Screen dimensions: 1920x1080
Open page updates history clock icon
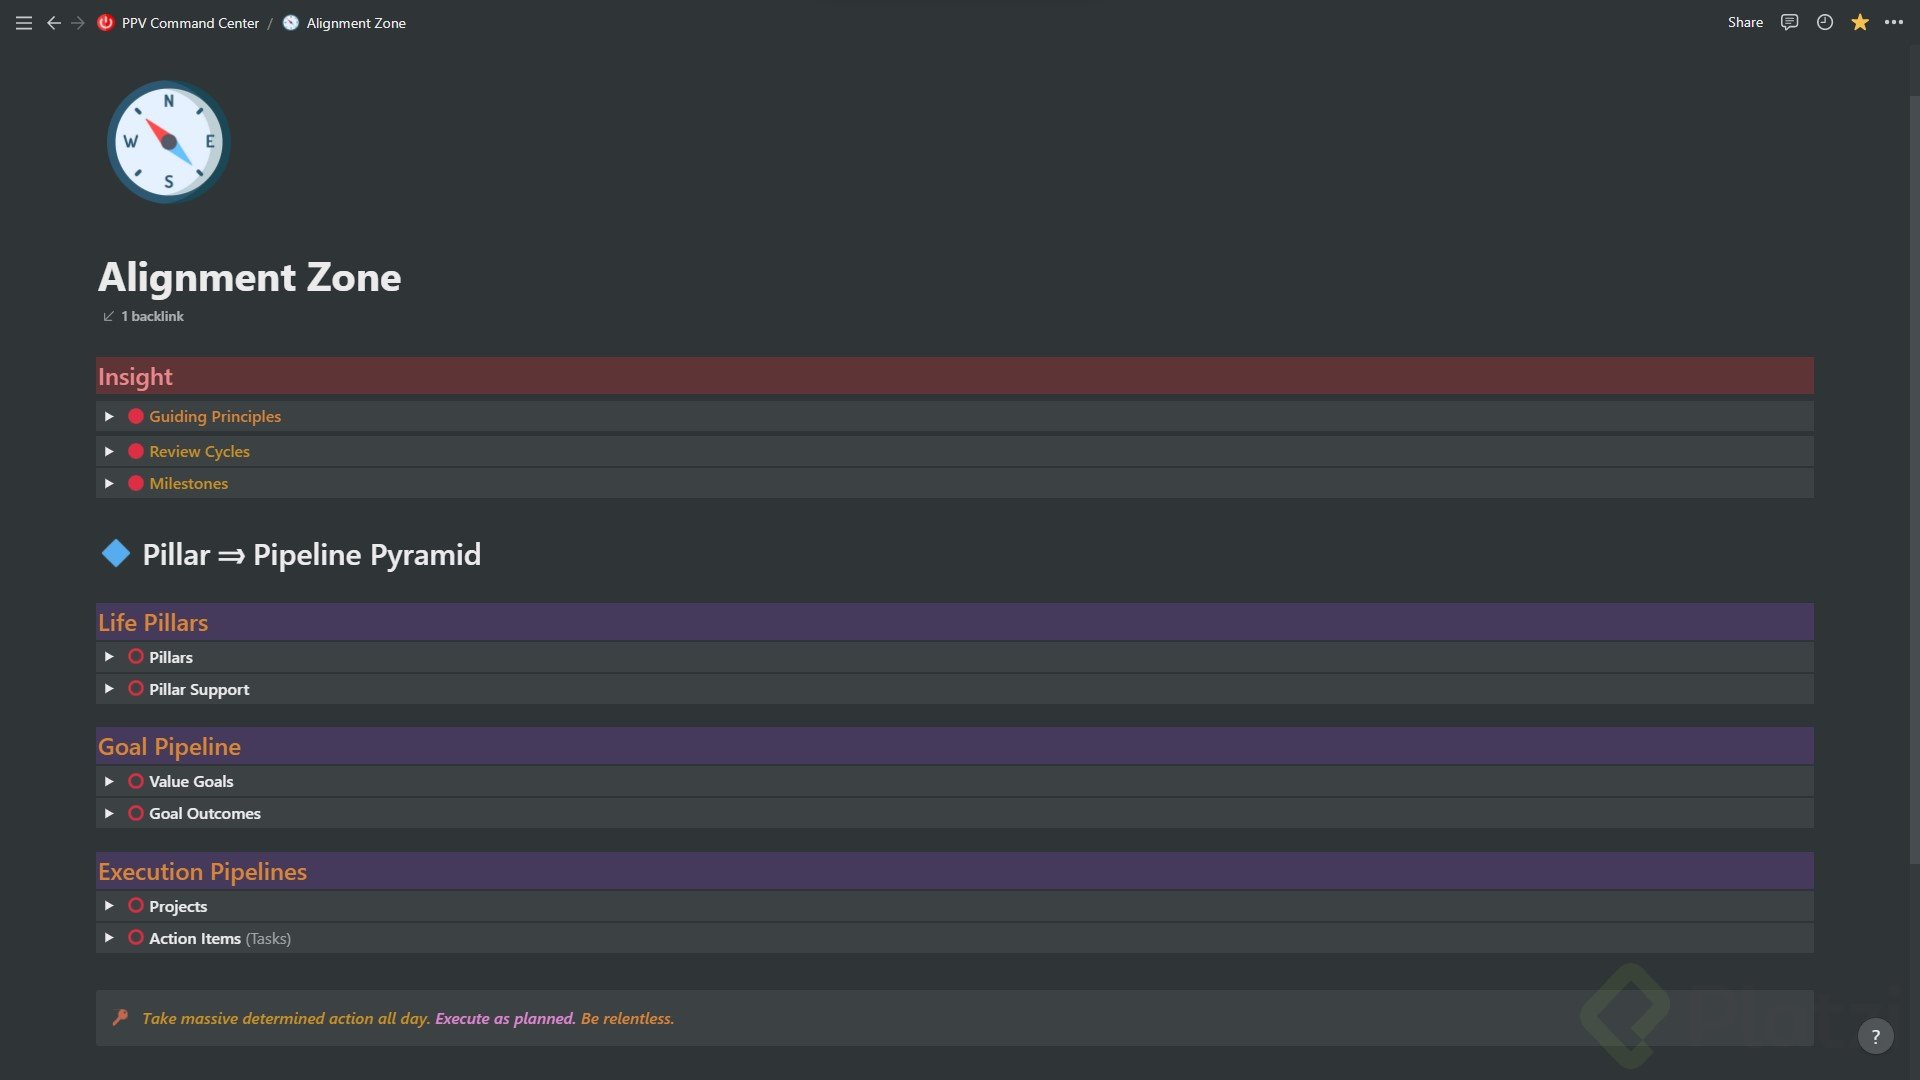pyautogui.click(x=1825, y=22)
